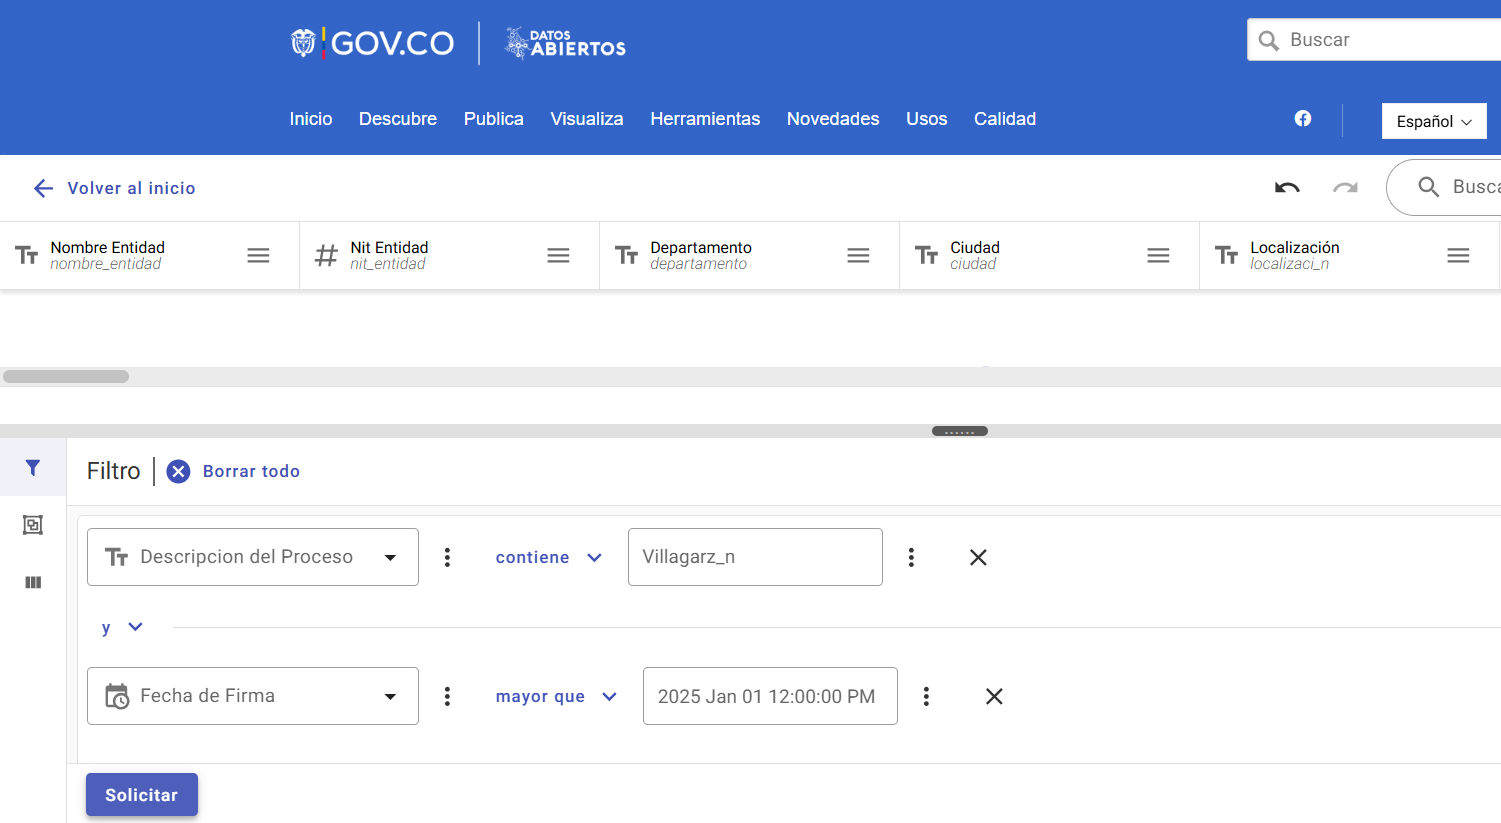Click the horizontal scrollbar thumb of the table
This screenshot has height=823, width=1501.
click(66, 377)
